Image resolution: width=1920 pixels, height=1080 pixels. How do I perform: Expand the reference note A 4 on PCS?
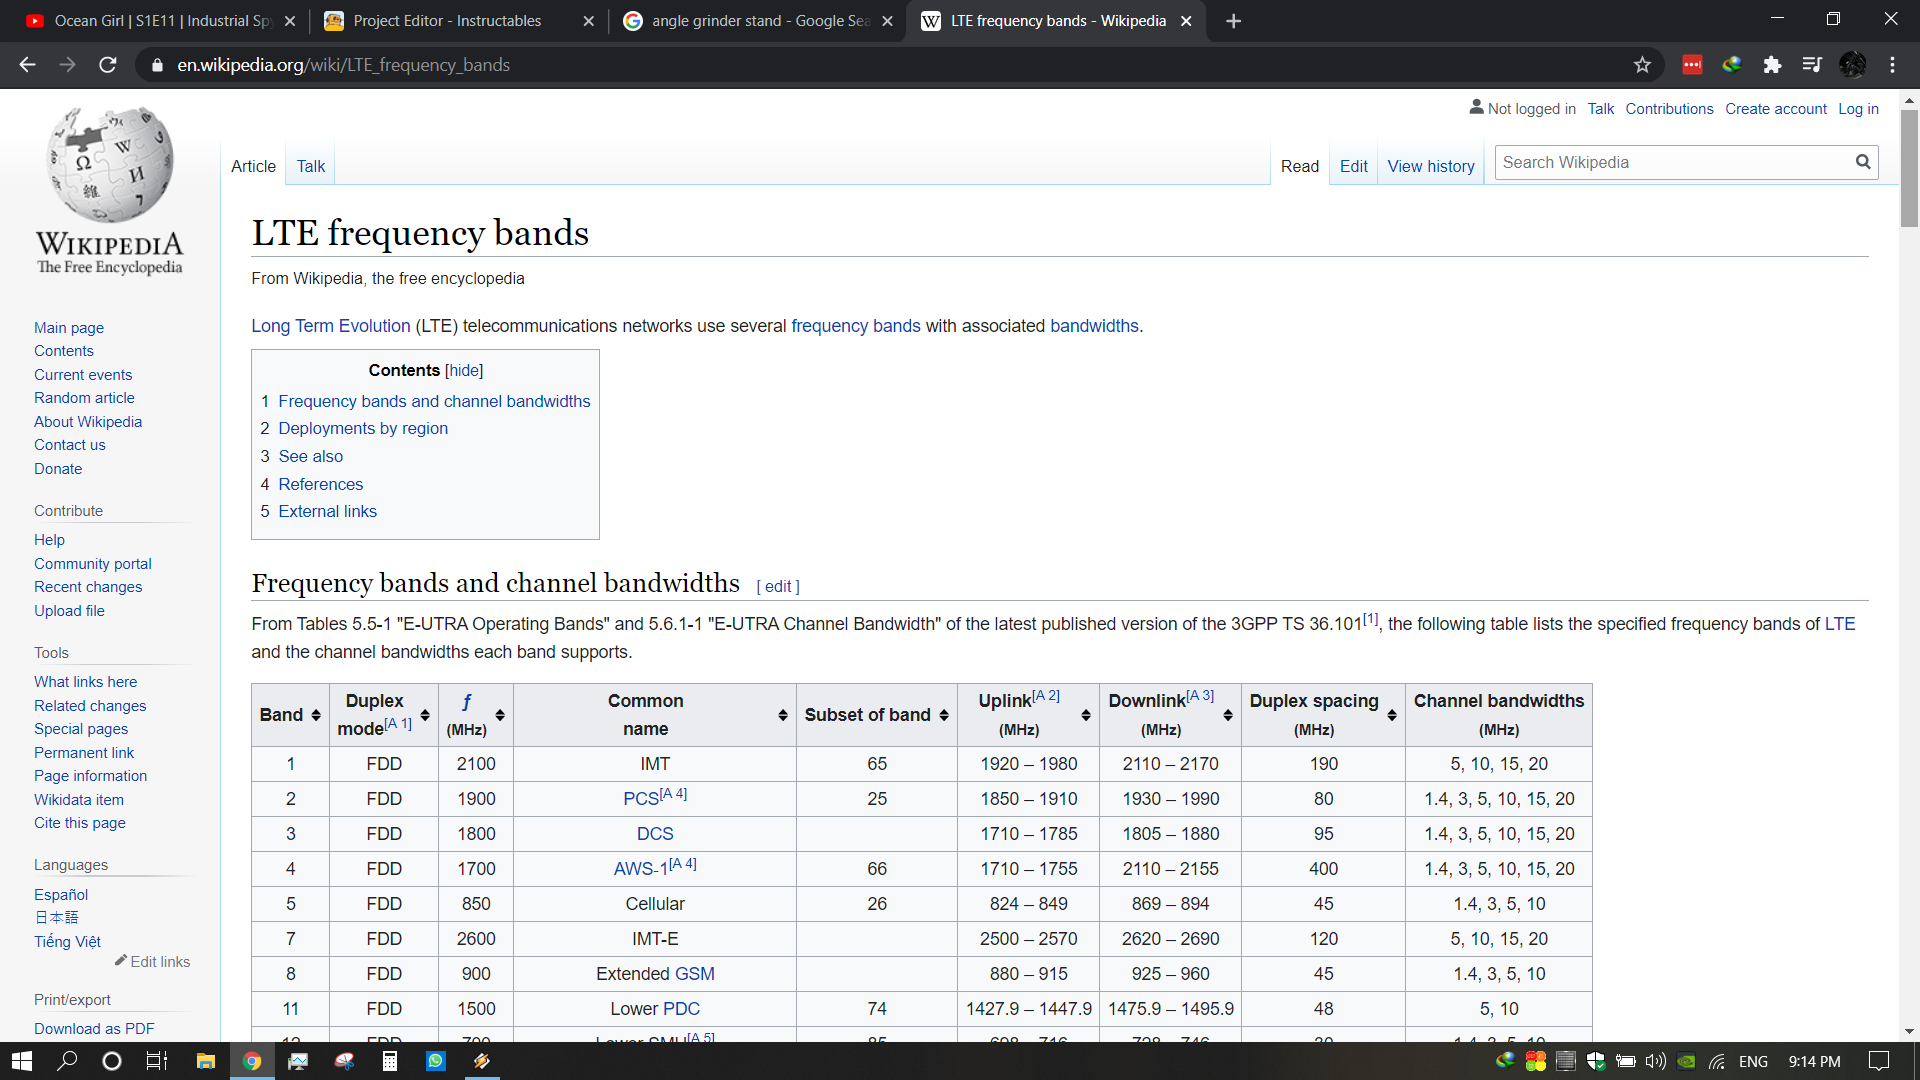(x=672, y=792)
